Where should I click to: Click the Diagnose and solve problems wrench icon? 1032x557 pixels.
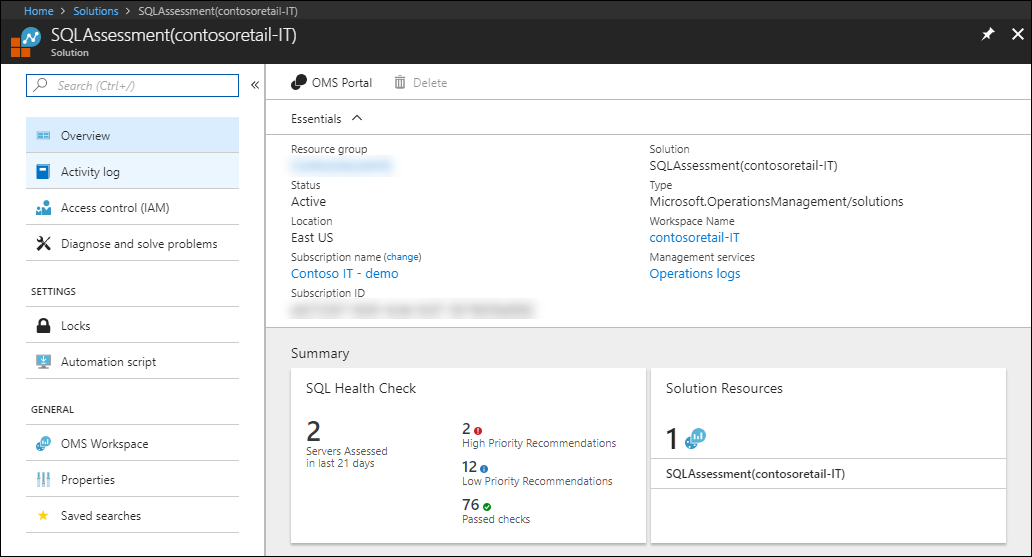pos(43,244)
